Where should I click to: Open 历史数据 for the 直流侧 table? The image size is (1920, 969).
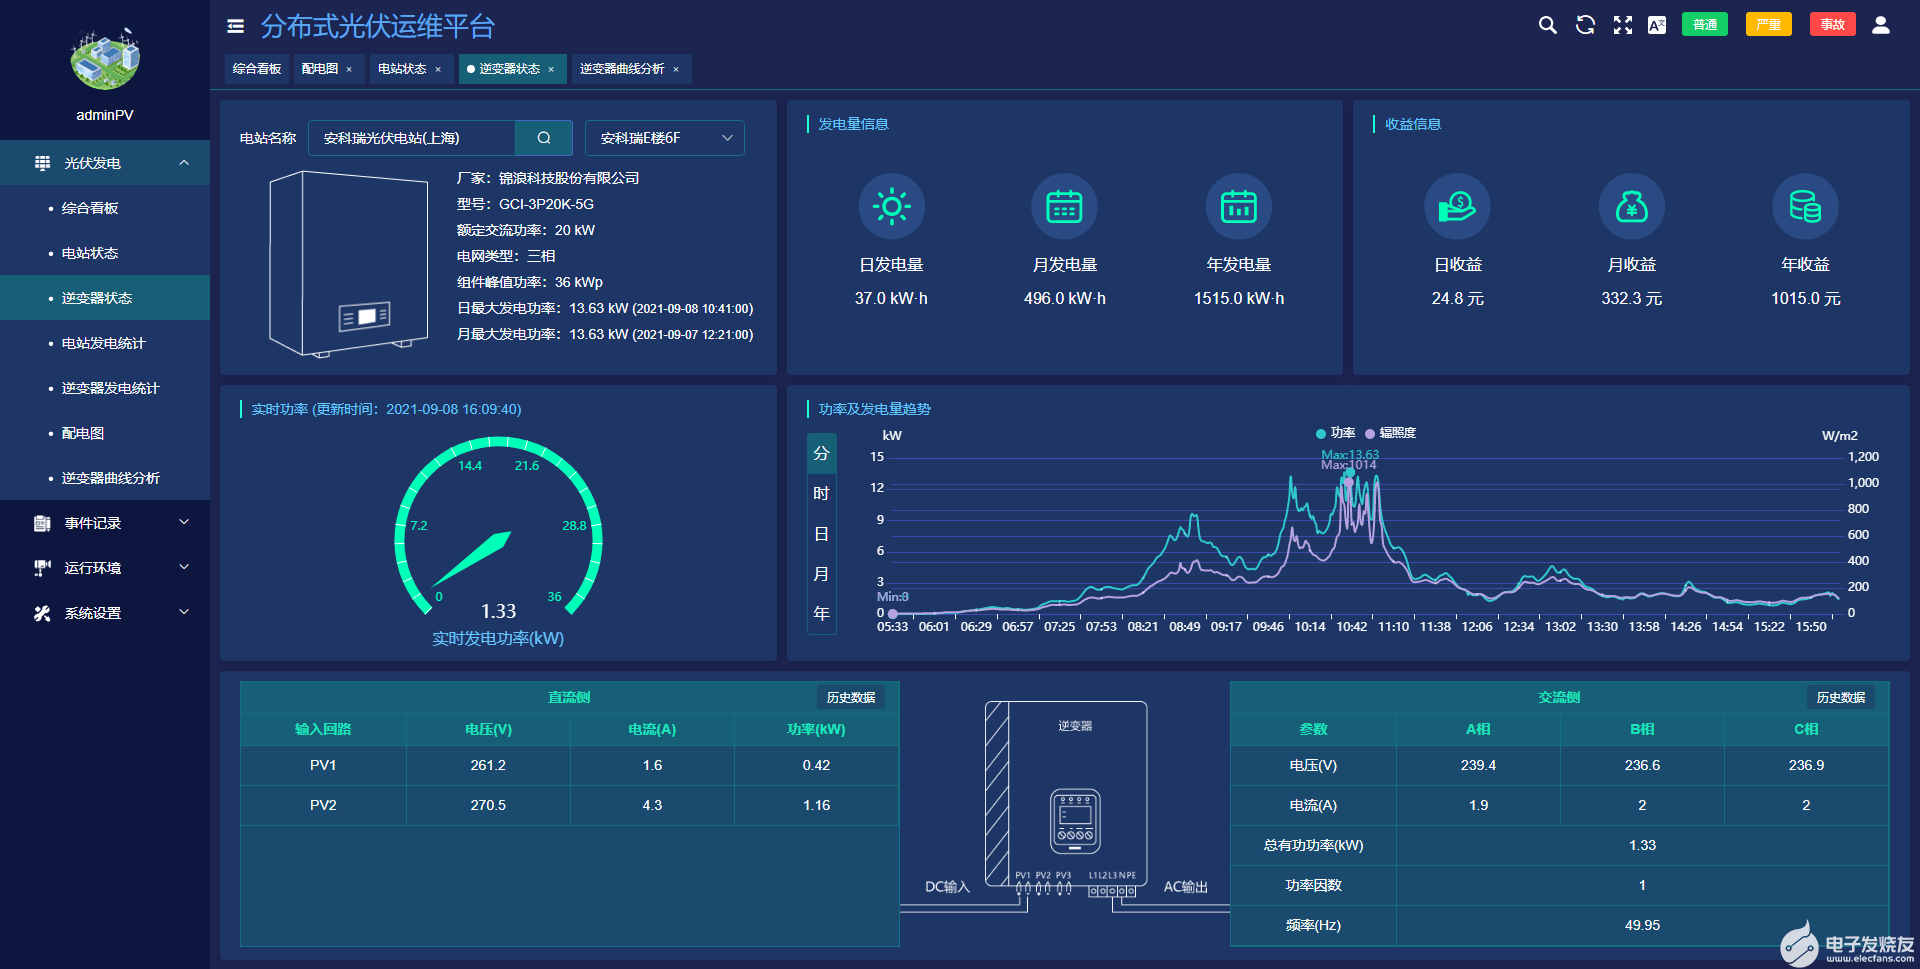click(851, 697)
